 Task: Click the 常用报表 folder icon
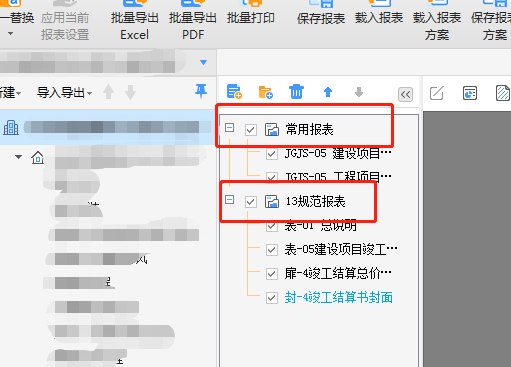pos(272,129)
